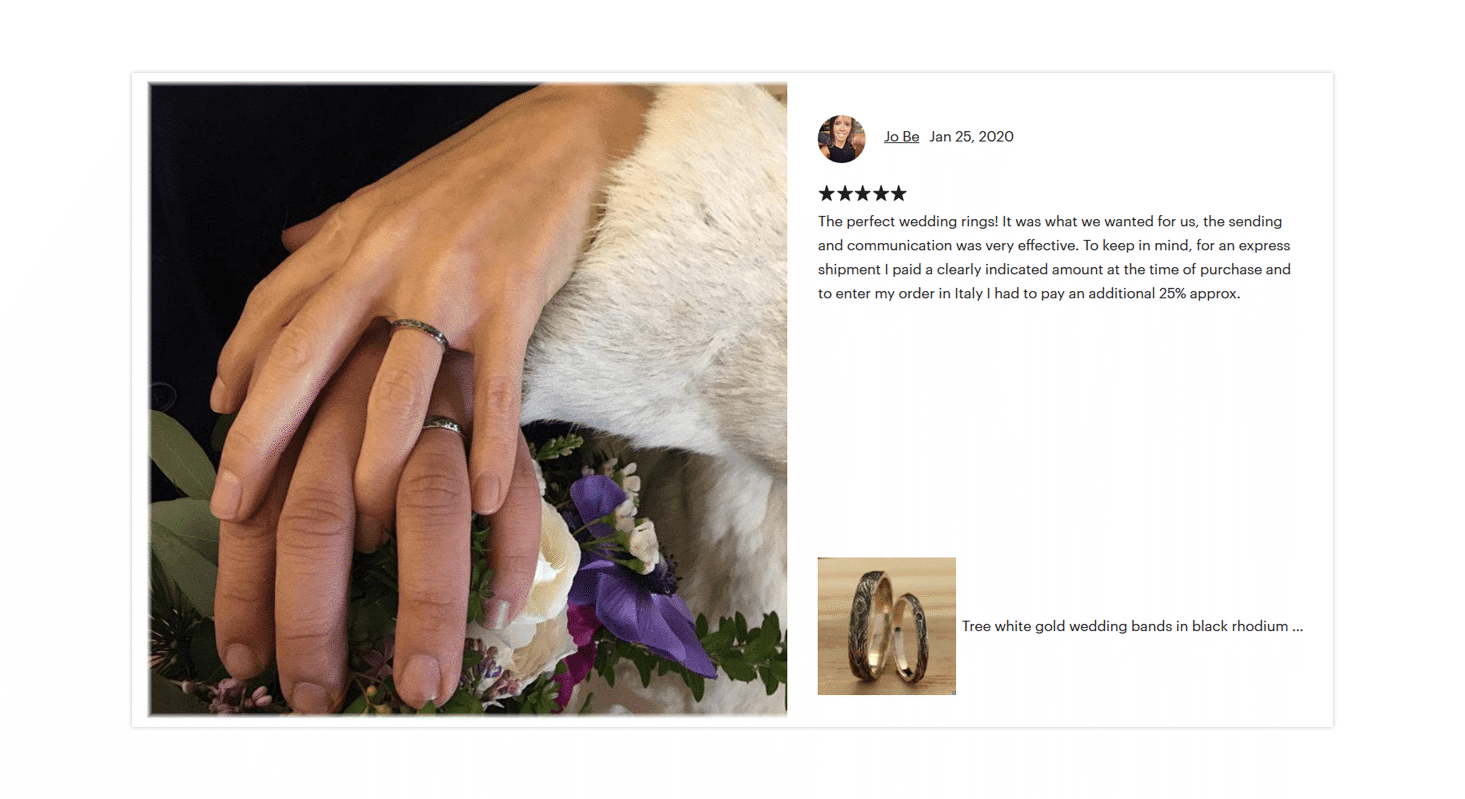Click the review date Jan 25, 2020

pos(971,137)
